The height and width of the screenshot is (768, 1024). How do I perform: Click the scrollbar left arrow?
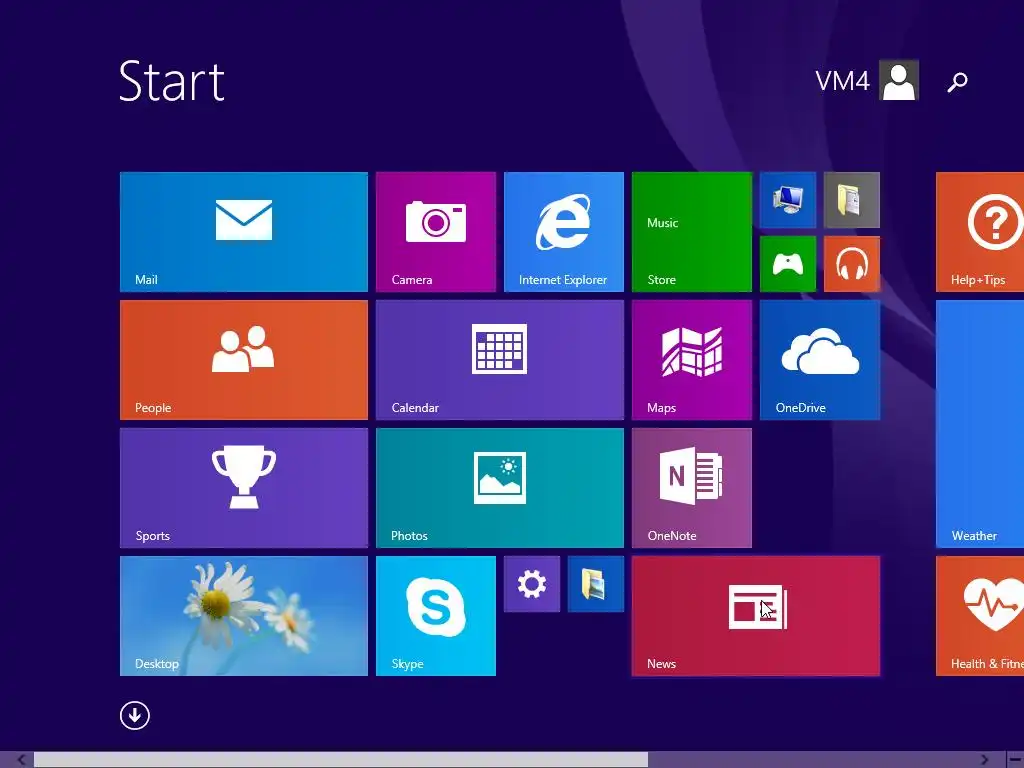(21, 760)
